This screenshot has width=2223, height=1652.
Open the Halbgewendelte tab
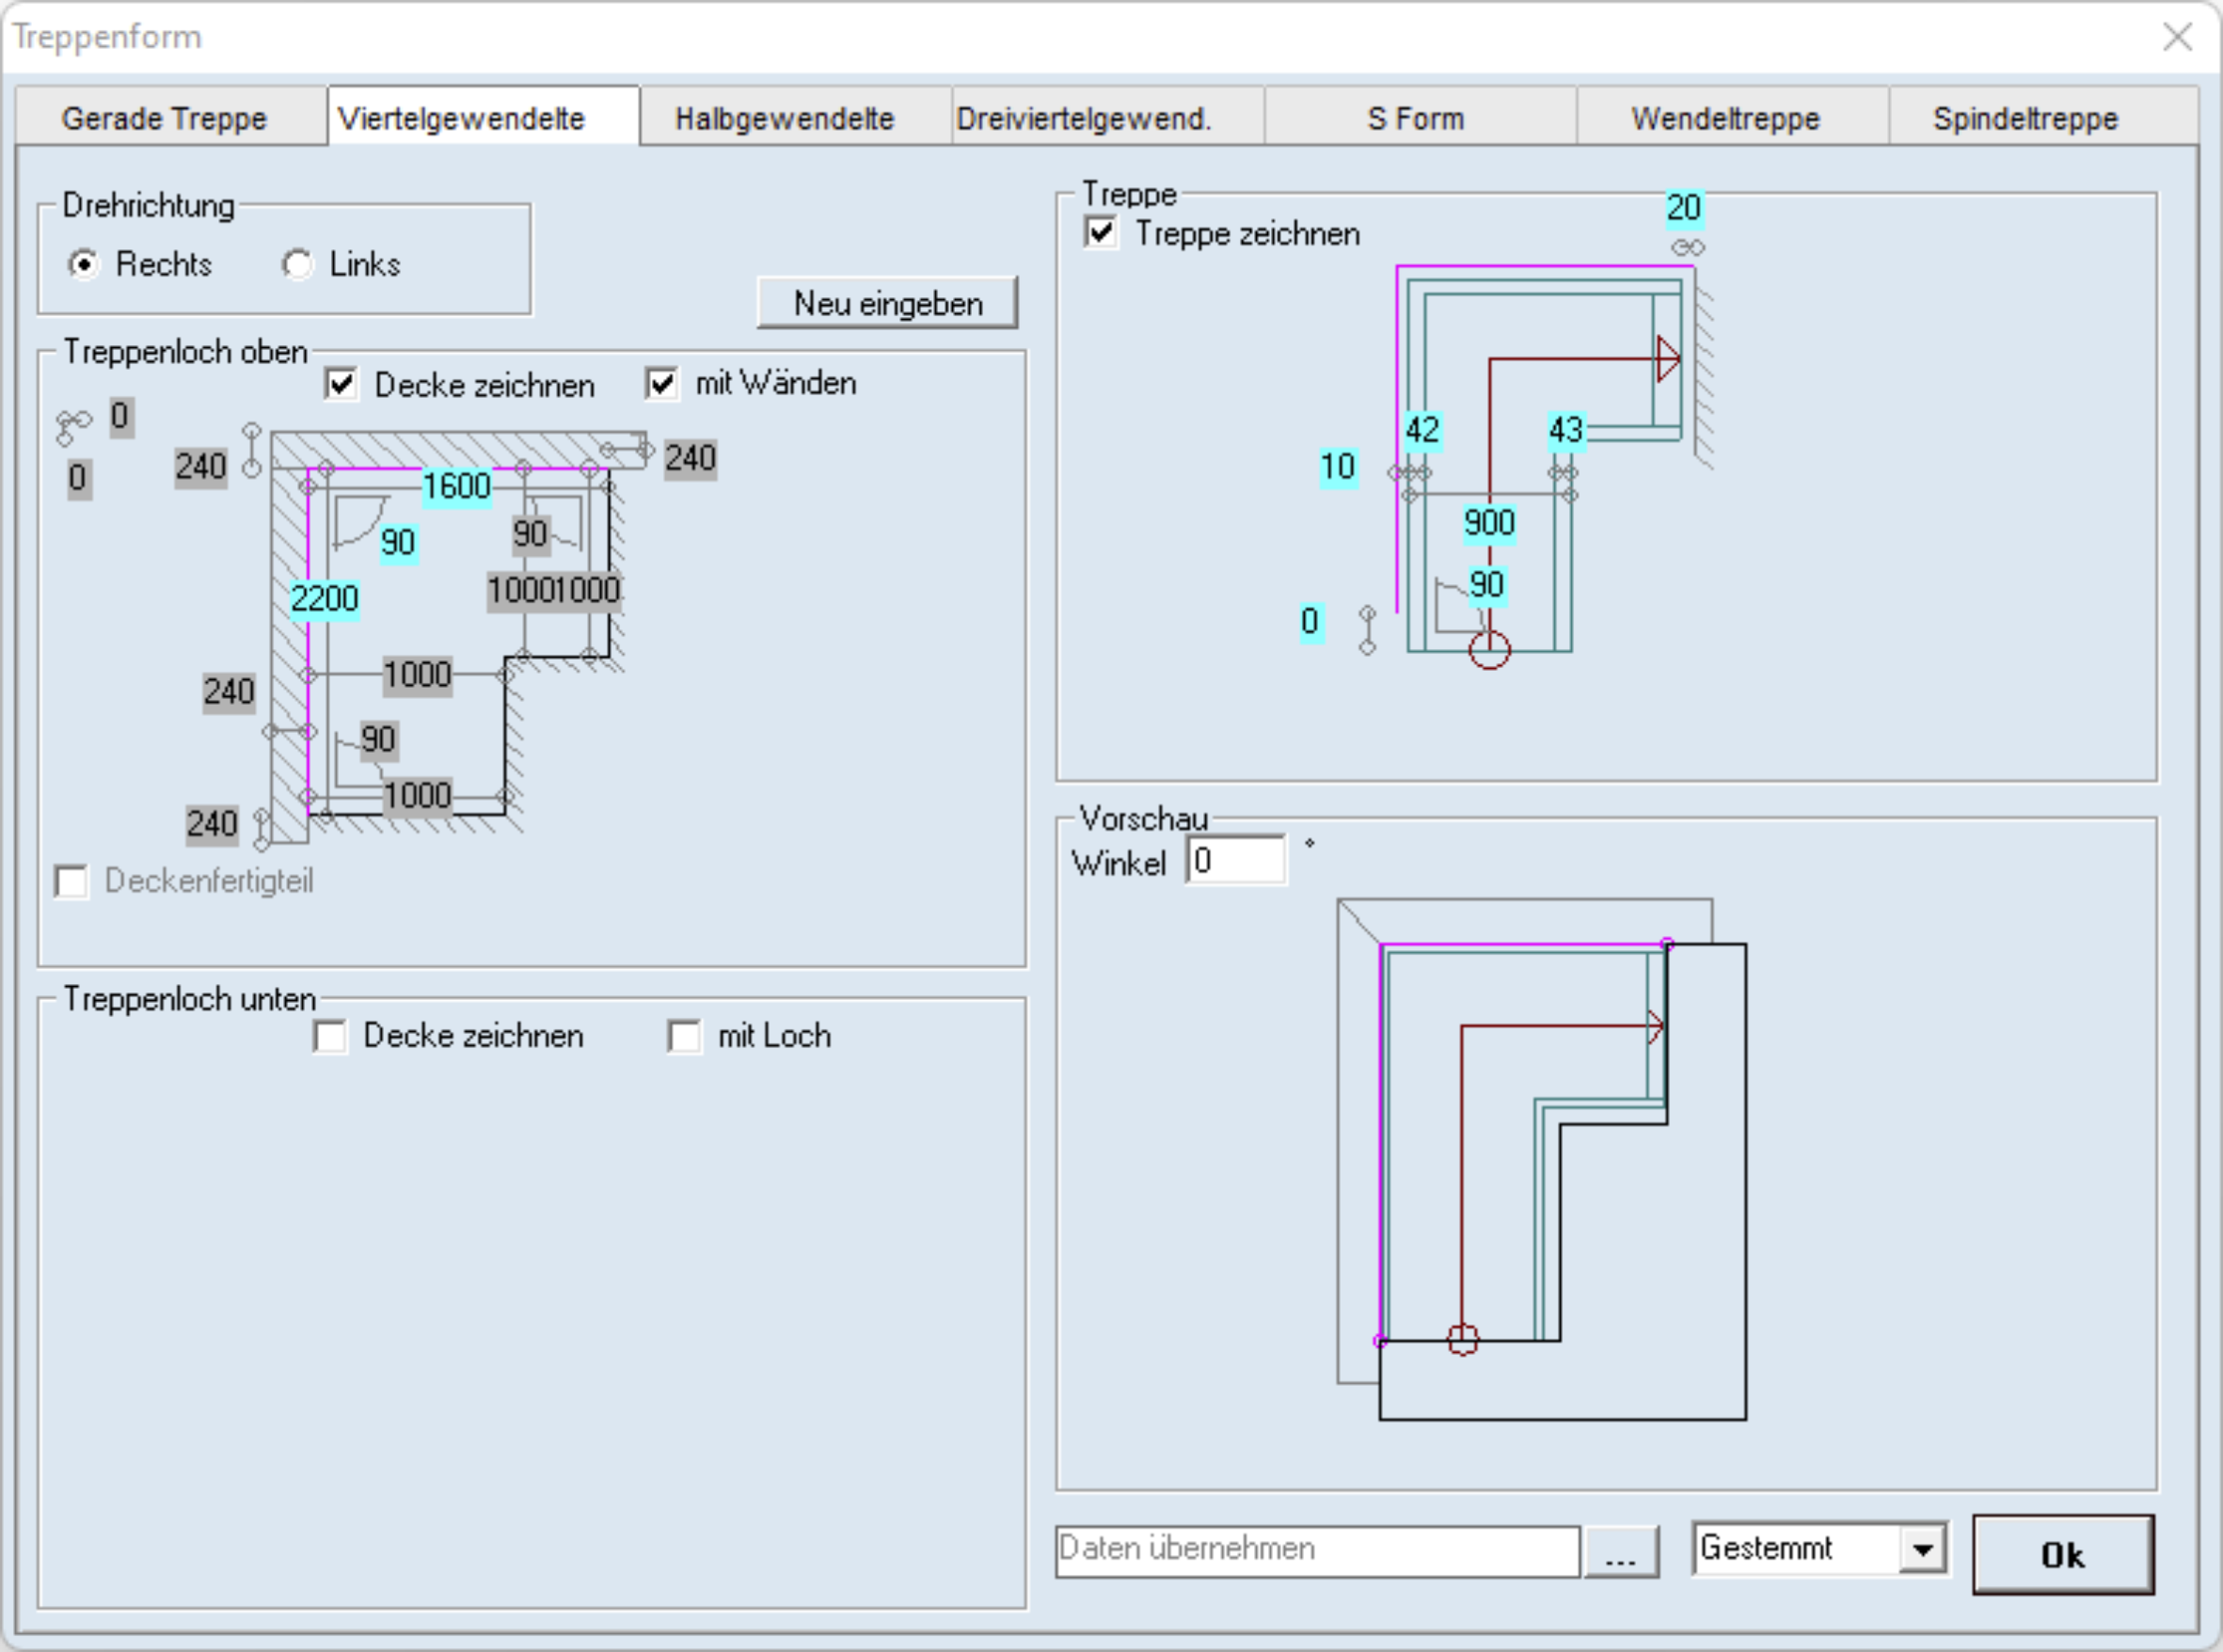pos(795,118)
